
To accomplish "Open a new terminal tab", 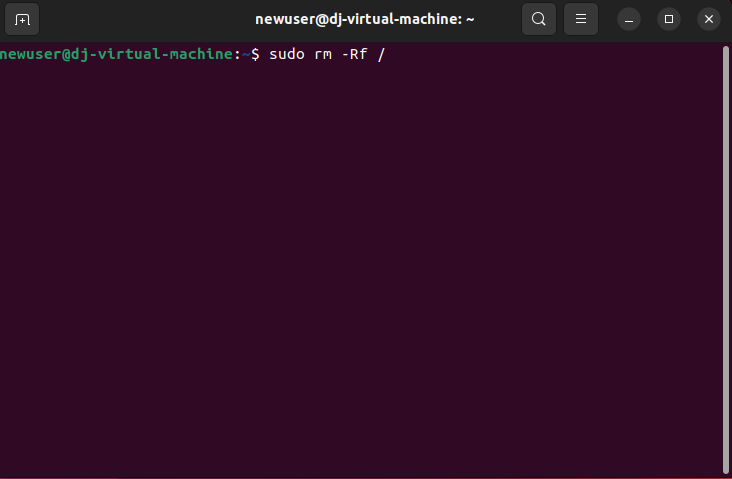I will (22, 19).
